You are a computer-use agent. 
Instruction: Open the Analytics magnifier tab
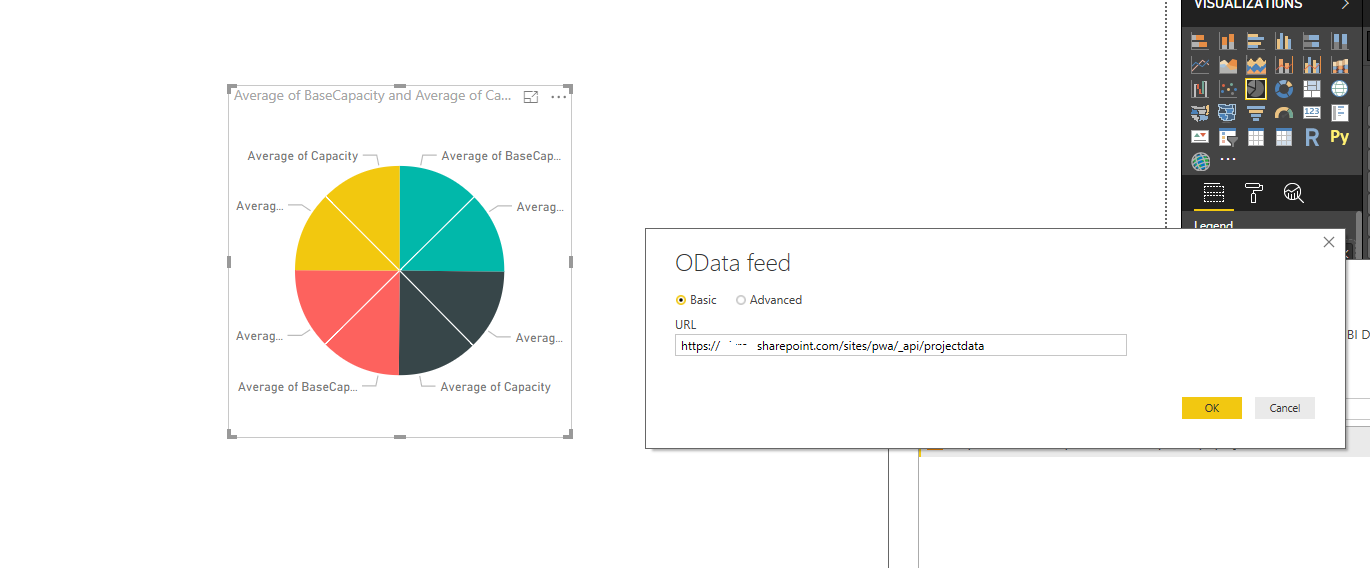click(x=1293, y=193)
